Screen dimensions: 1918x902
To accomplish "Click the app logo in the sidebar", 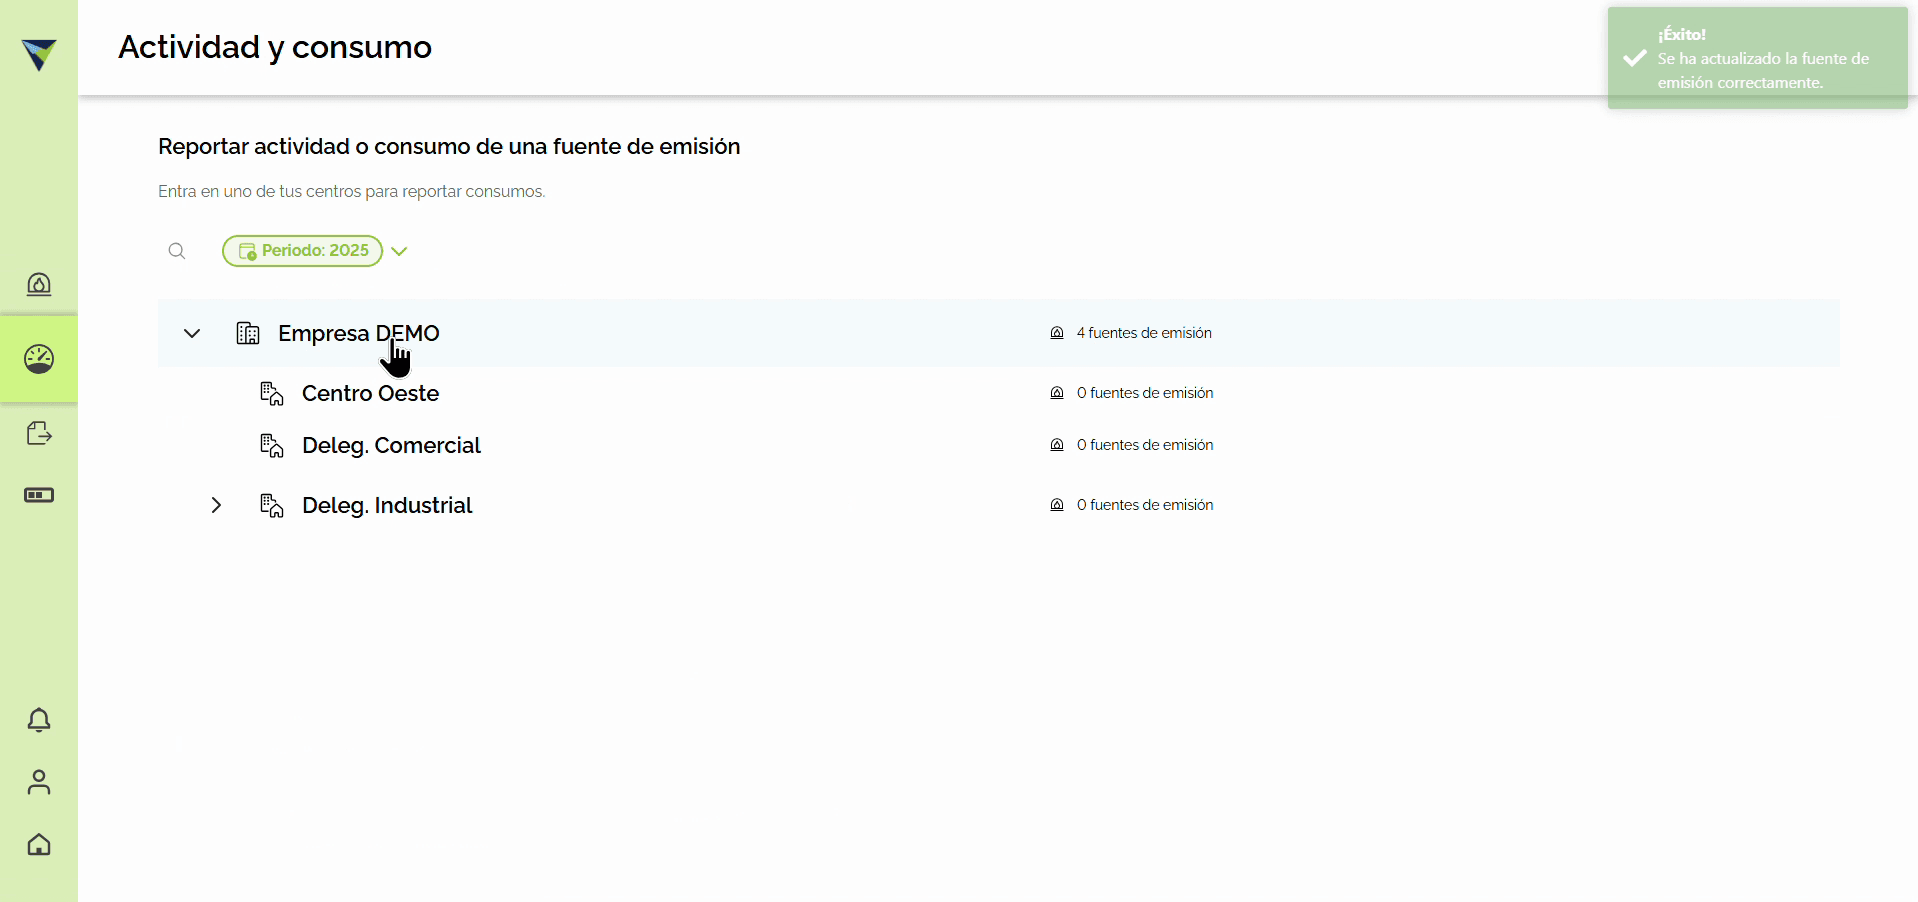I will [39, 55].
